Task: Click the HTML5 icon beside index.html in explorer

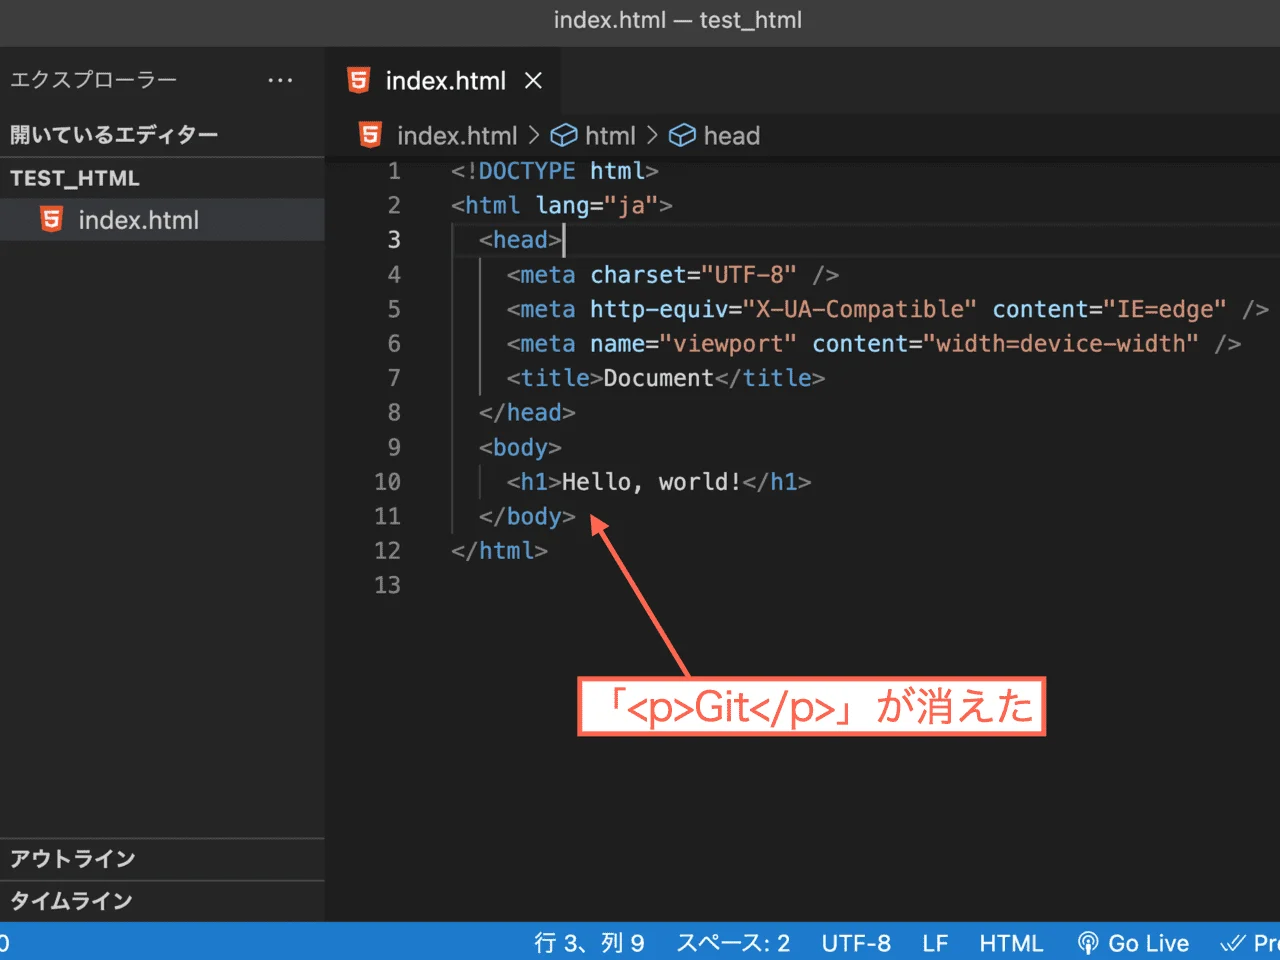Action: pyautogui.click(x=50, y=219)
